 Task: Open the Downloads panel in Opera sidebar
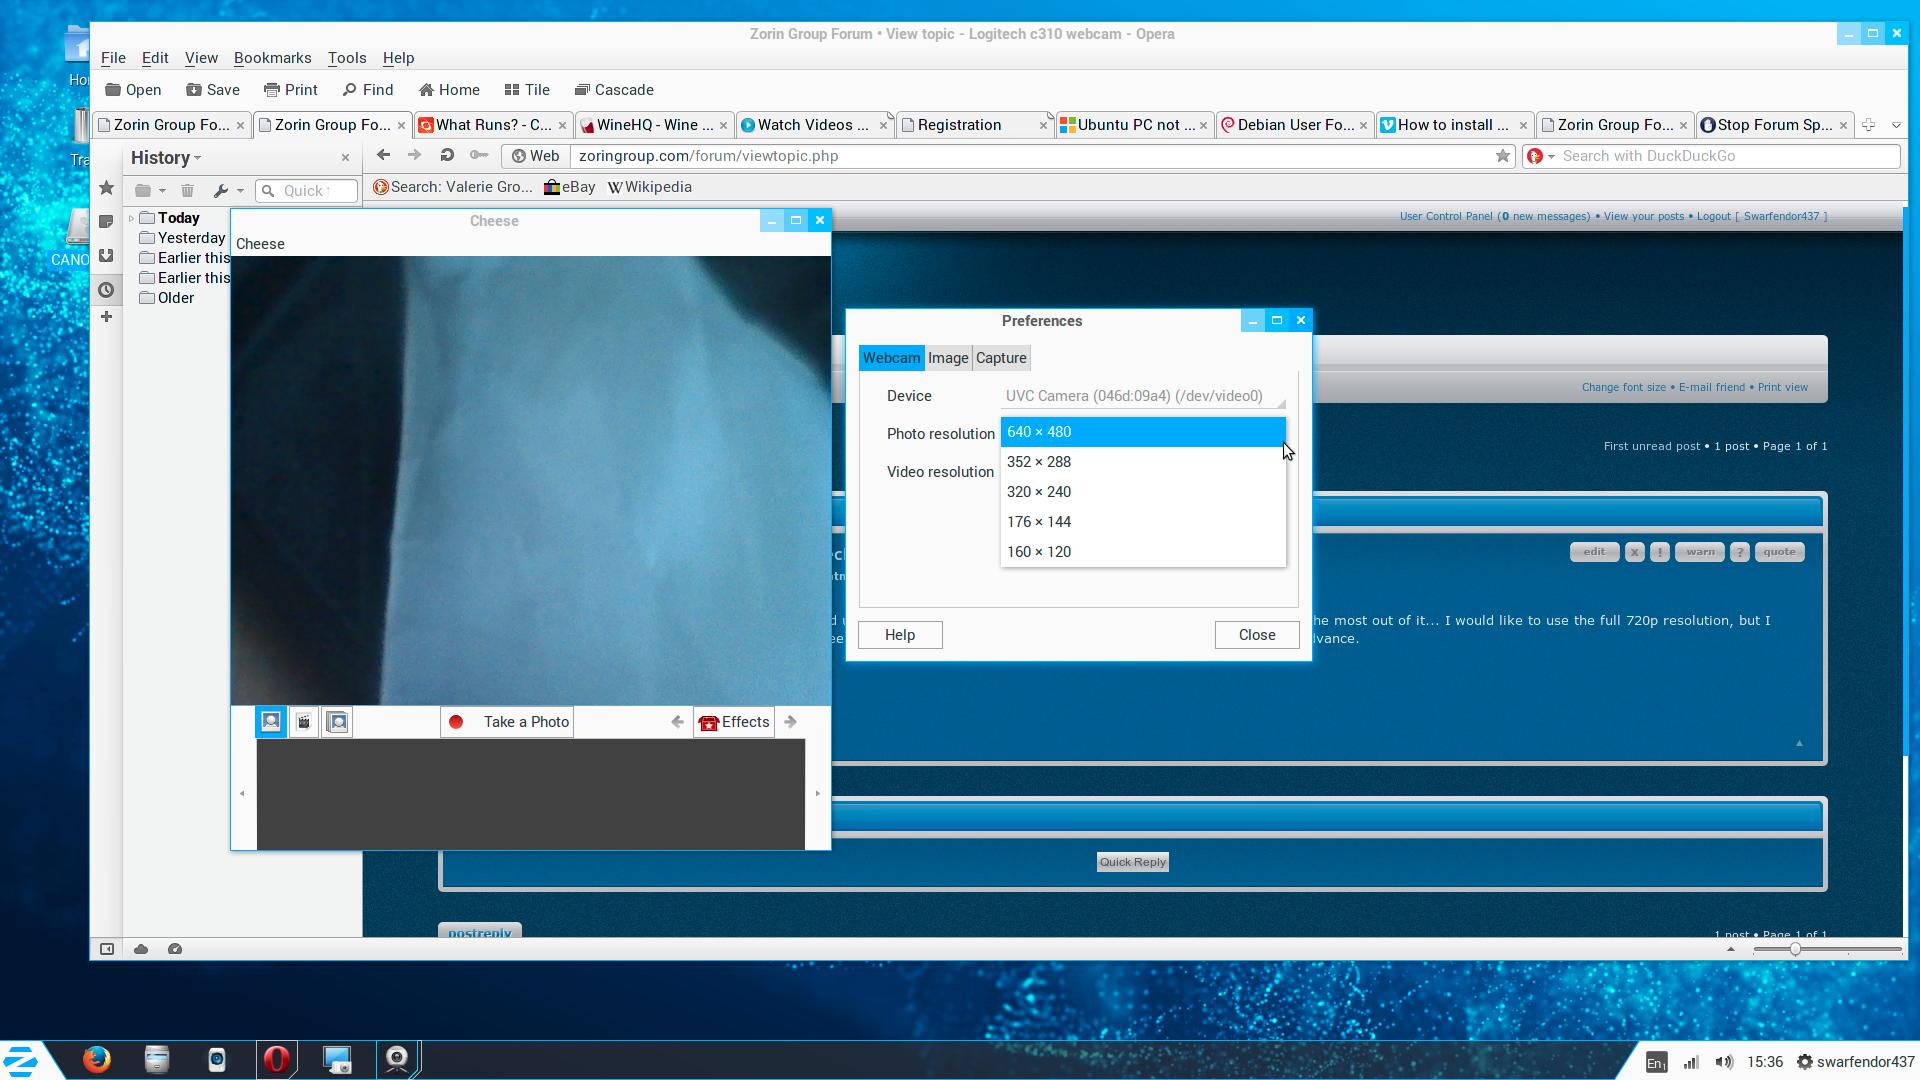coord(107,256)
